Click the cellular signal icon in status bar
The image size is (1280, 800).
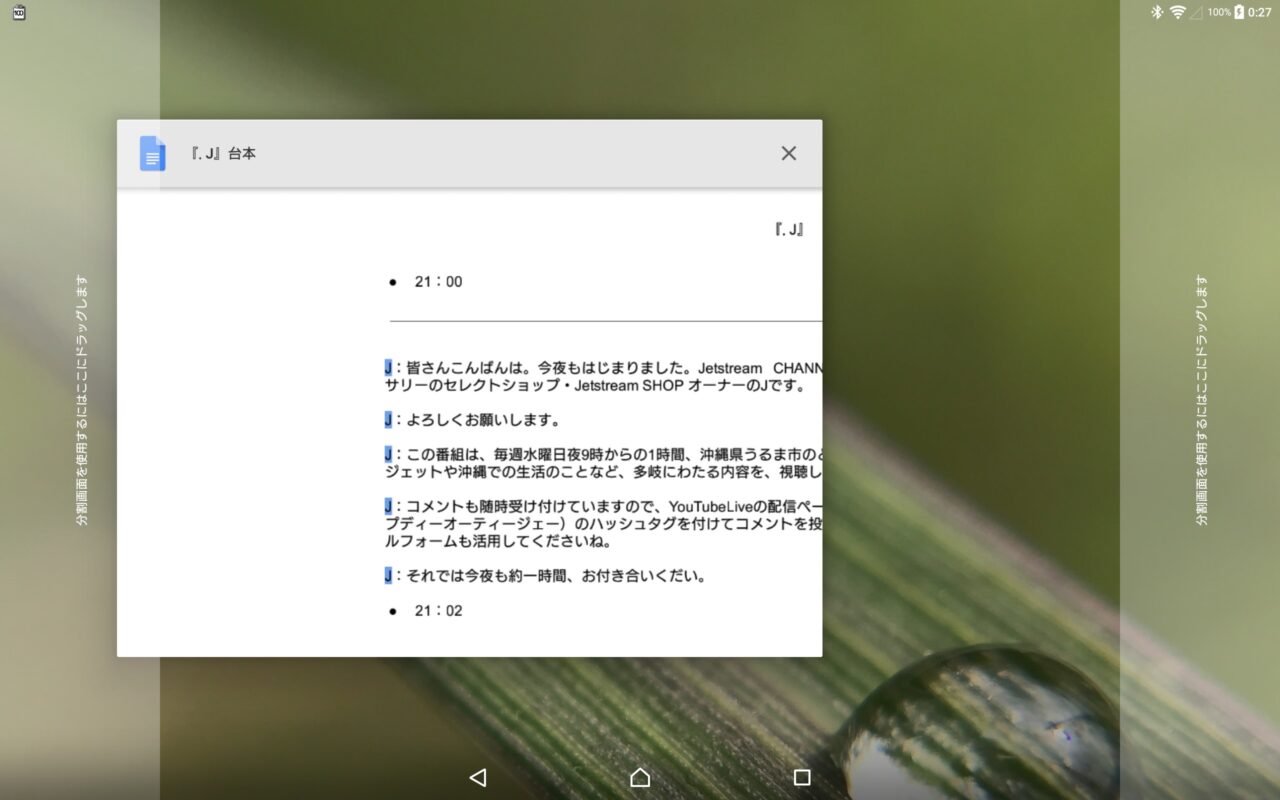[1196, 12]
